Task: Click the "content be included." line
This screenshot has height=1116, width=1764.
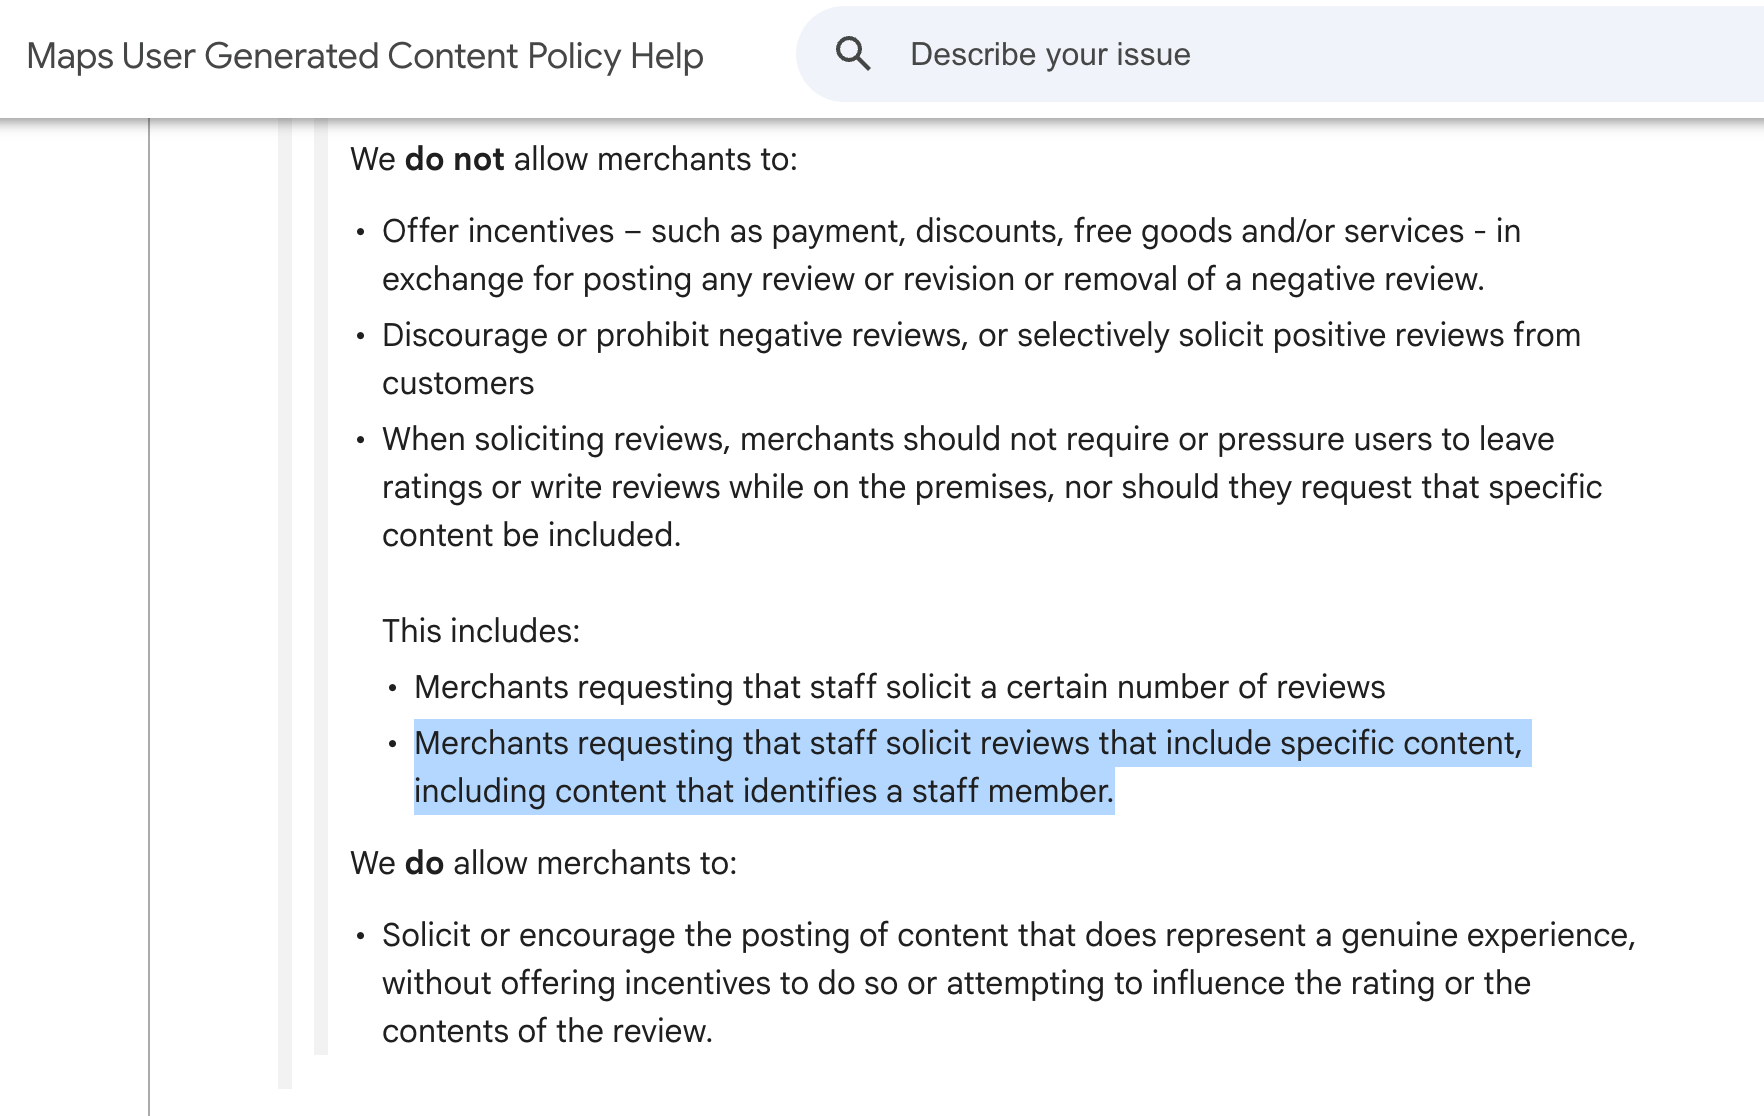Action: pos(531,535)
